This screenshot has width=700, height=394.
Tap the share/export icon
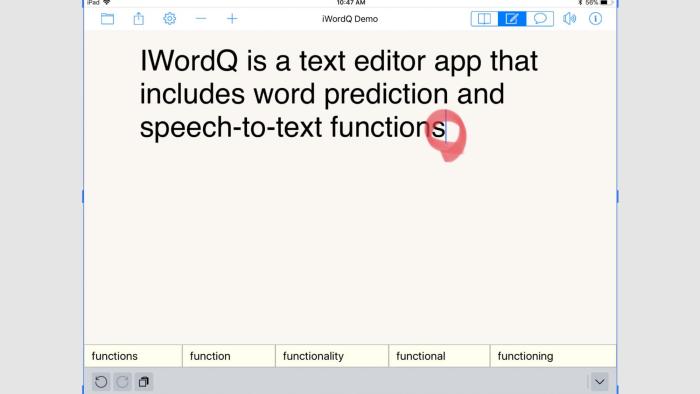coord(139,19)
